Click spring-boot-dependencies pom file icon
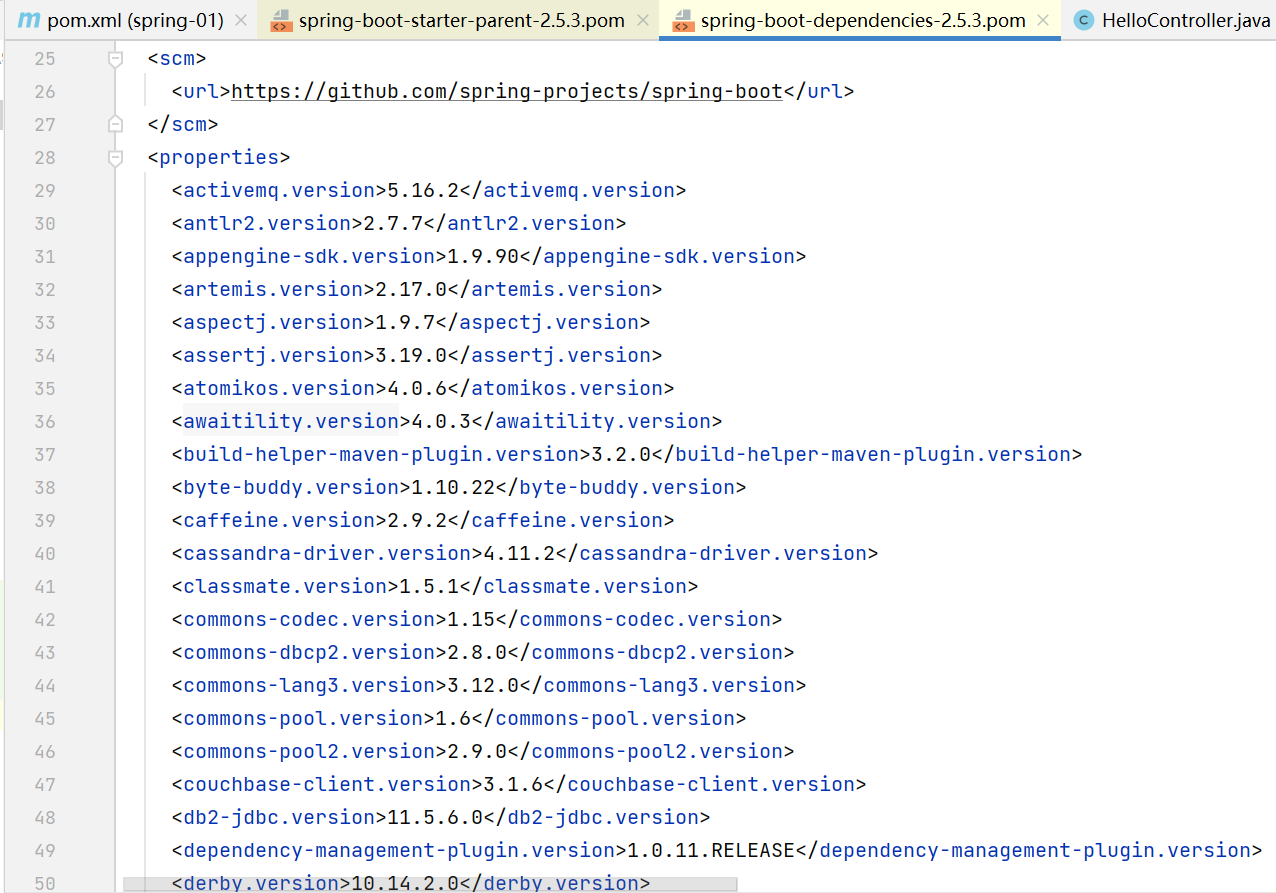This screenshot has width=1276, height=893. [x=682, y=20]
